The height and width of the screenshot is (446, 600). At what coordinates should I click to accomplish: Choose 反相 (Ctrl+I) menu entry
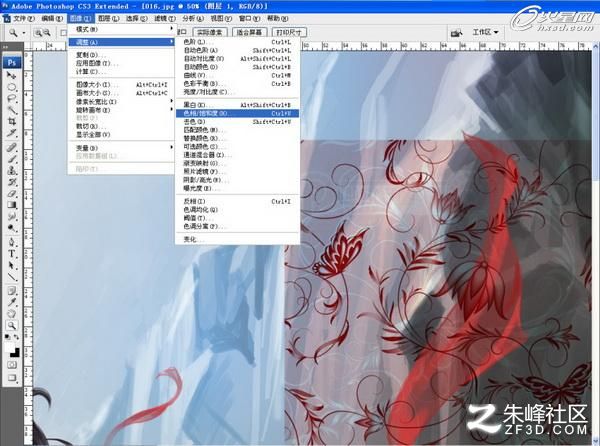click(x=237, y=201)
